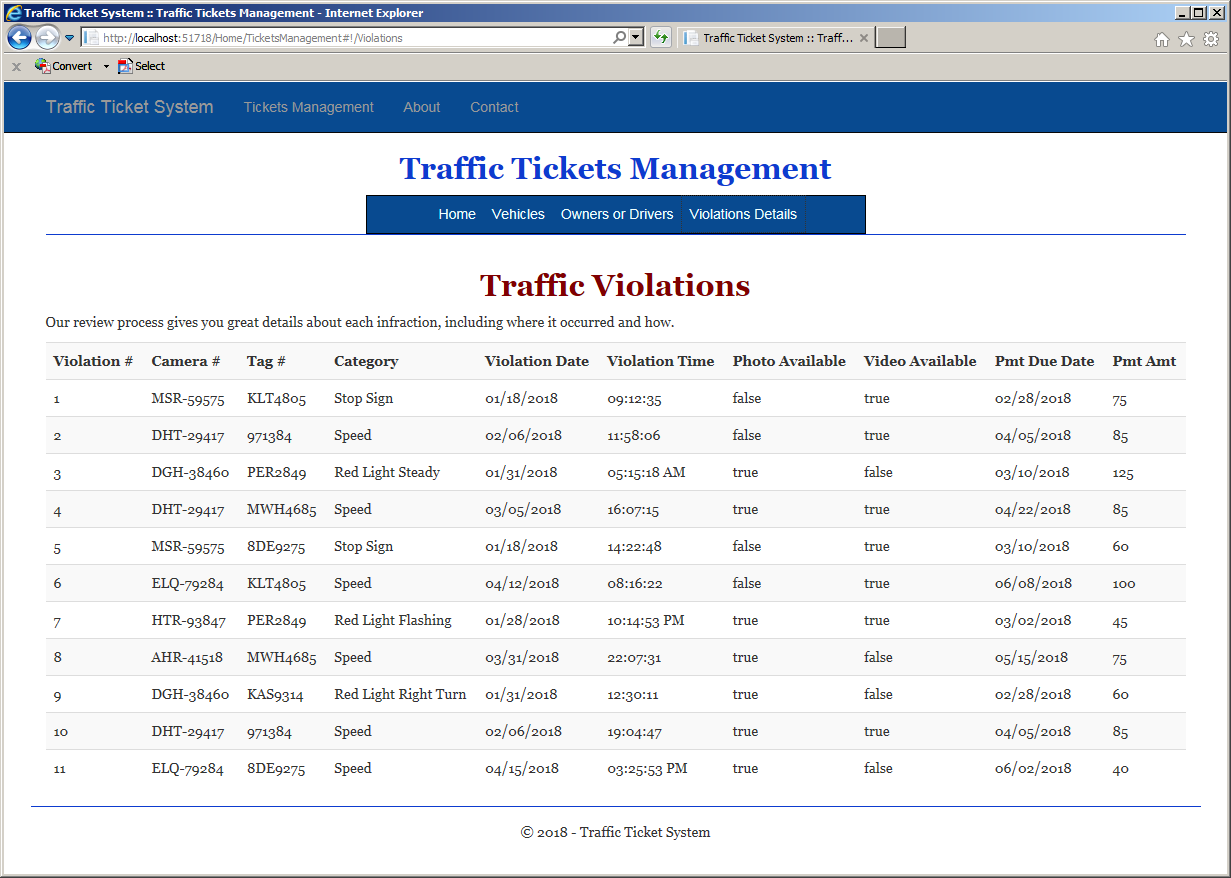Click the Pmt Amt column header
This screenshot has width=1231, height=878.
pyautogui.click(x=1144, y=361)
